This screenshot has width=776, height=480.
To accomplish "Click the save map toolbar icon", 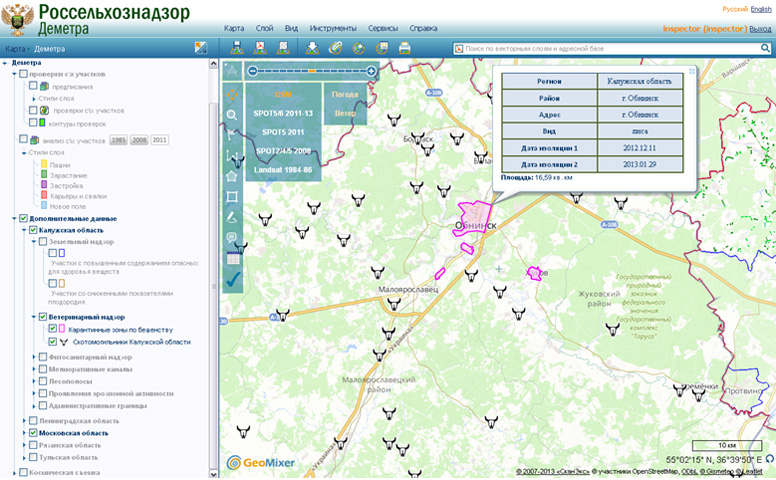I will point(237,48).
